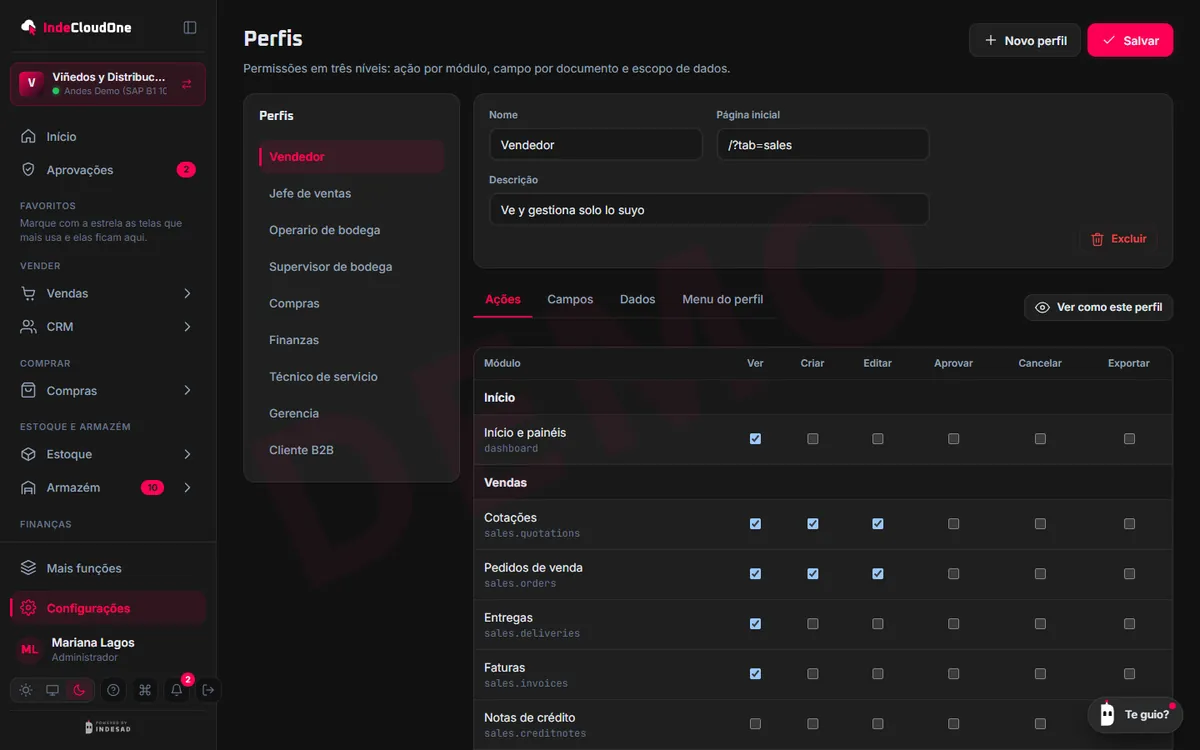Collapse the sidebar with the panel icon
The image size is (1200, 750).
pyautogui.click(x=190, y=28)
